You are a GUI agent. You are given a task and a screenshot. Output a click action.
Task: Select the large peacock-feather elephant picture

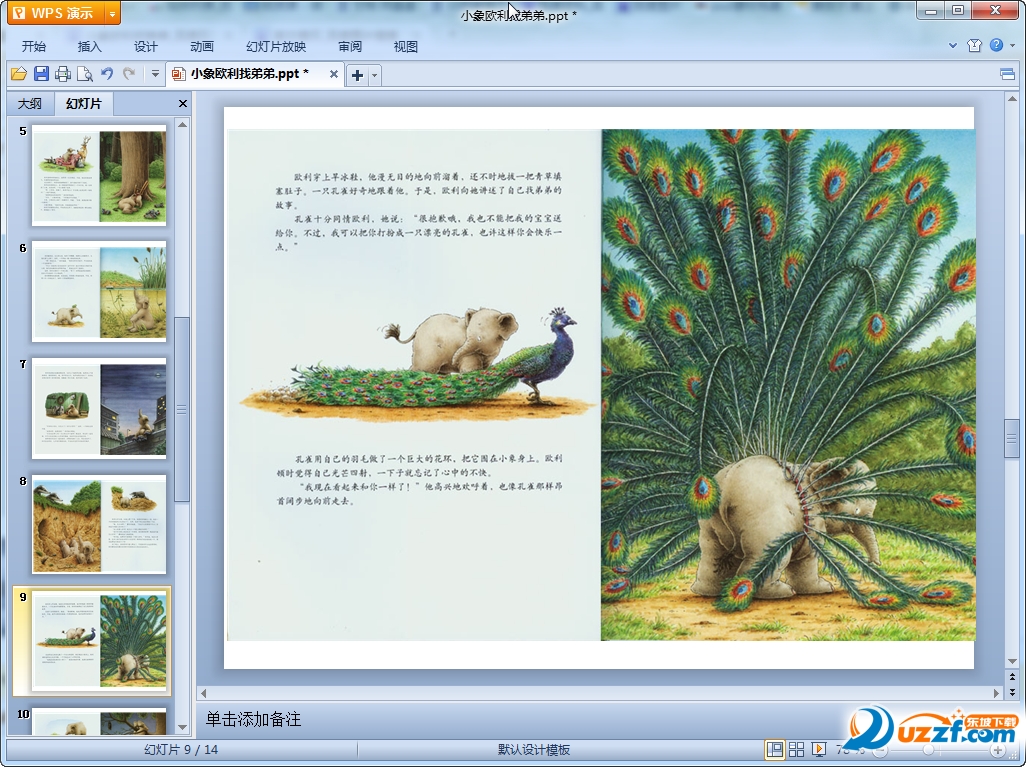click(x=788, y=385)
